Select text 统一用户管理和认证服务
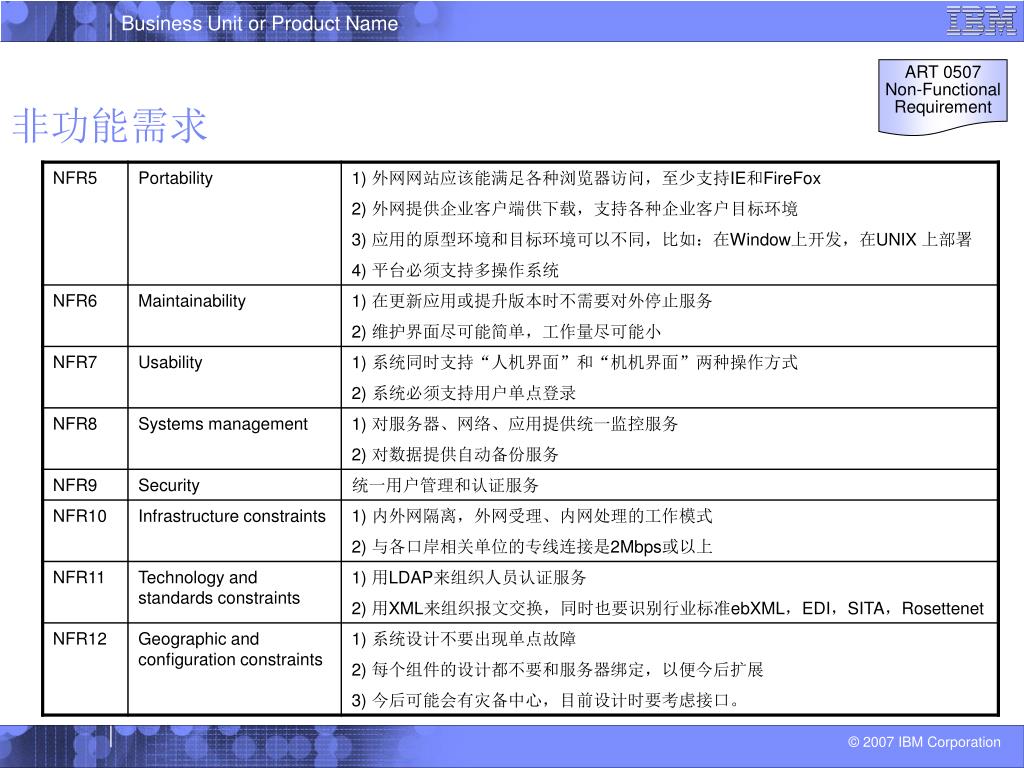 [445, 485]
